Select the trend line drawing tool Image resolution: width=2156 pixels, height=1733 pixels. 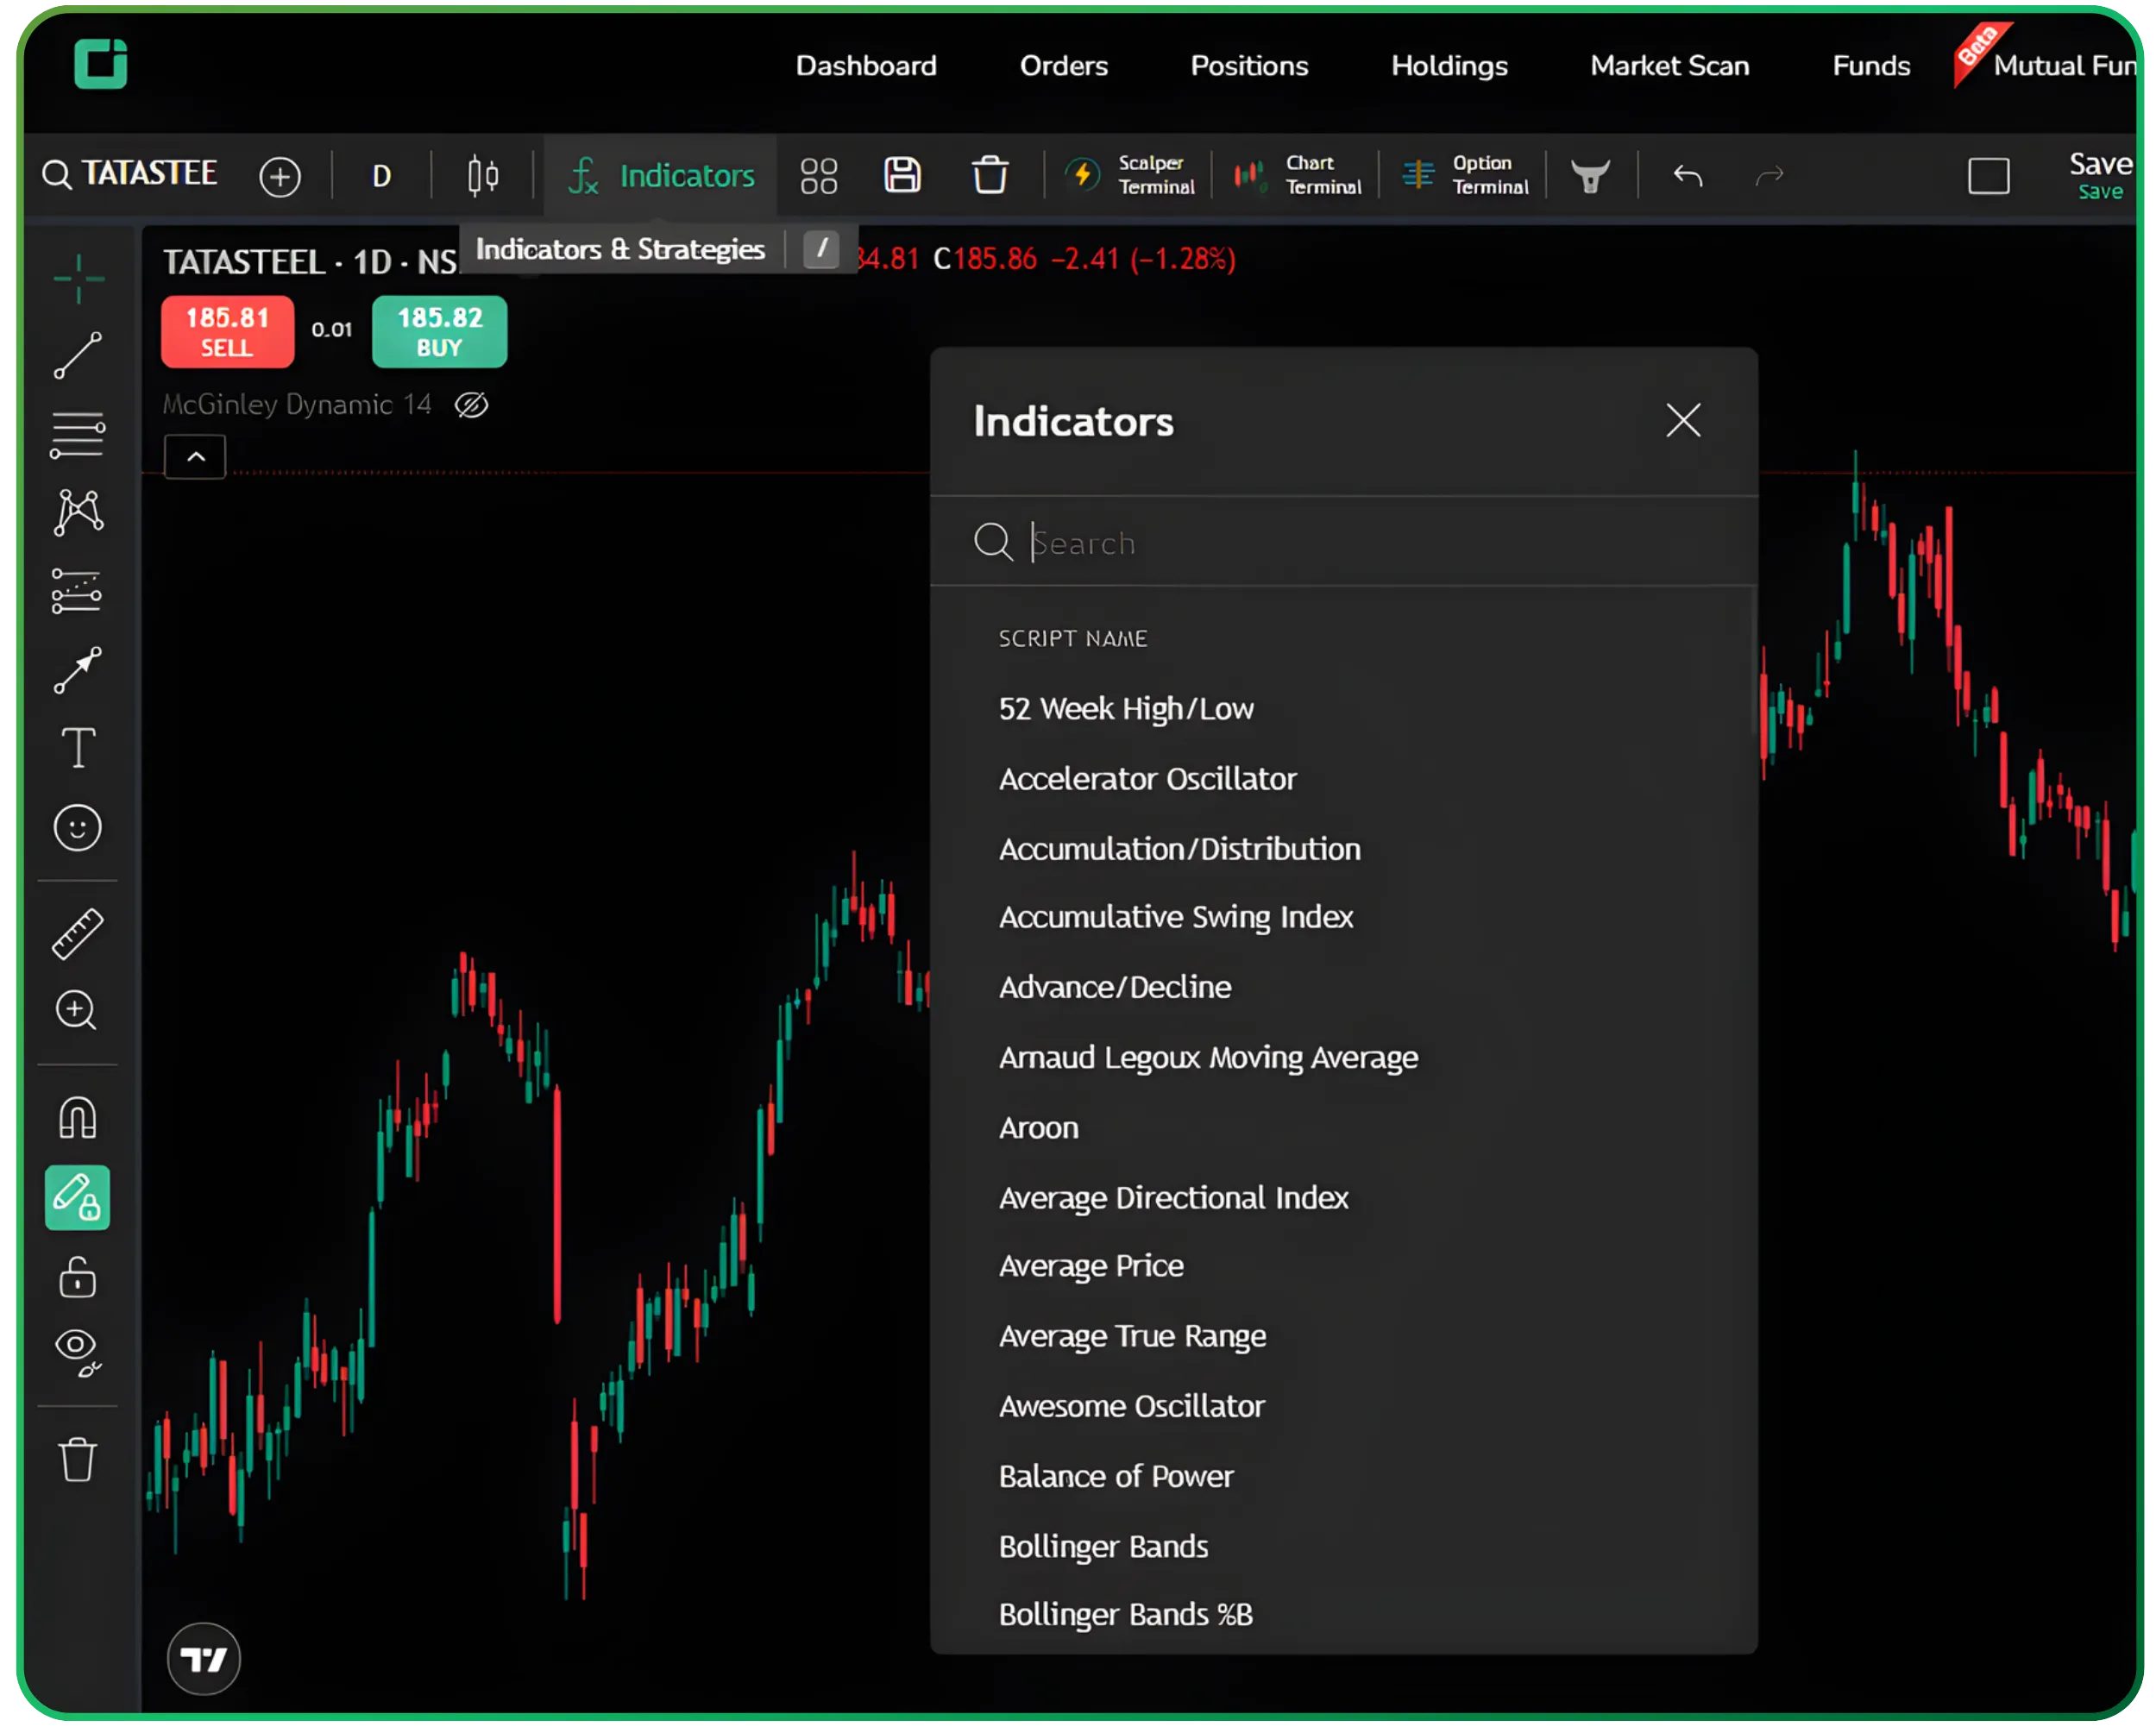click(x=77, y=356)
